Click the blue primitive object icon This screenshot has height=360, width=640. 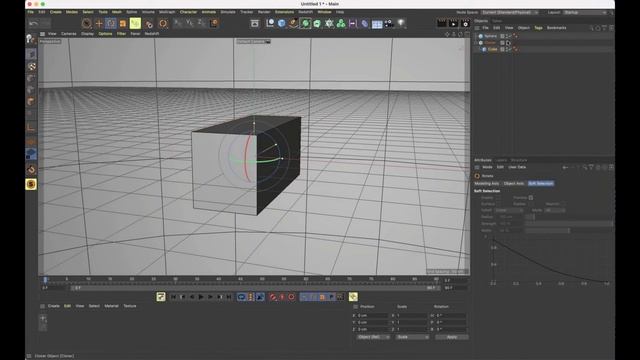point(281,23)
